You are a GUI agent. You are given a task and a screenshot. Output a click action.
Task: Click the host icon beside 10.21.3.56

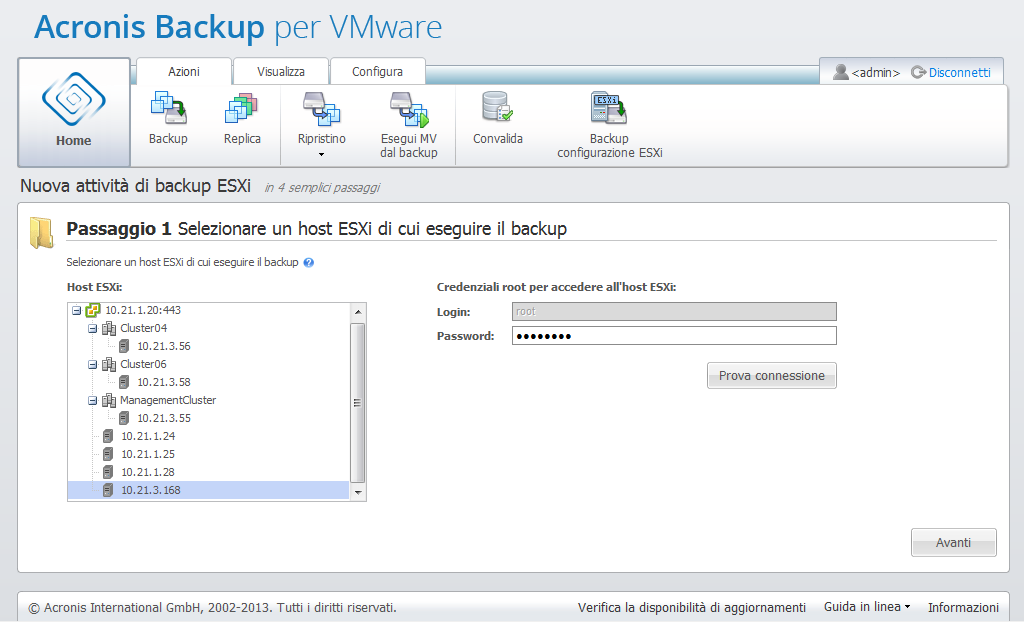(124, 346)
